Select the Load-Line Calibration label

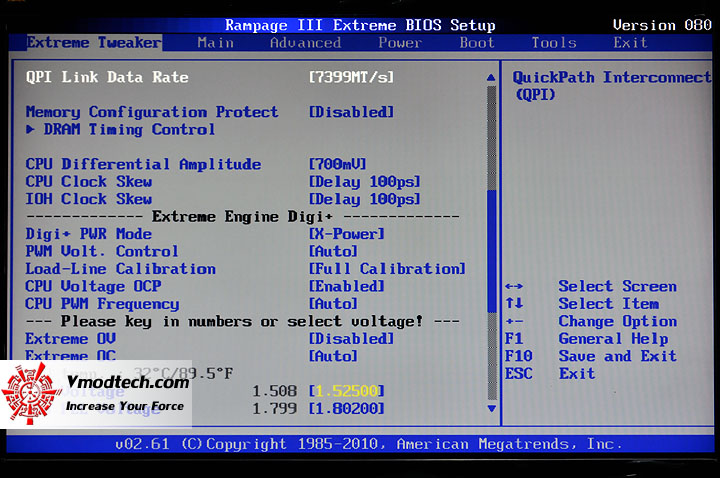coord(120,269)
